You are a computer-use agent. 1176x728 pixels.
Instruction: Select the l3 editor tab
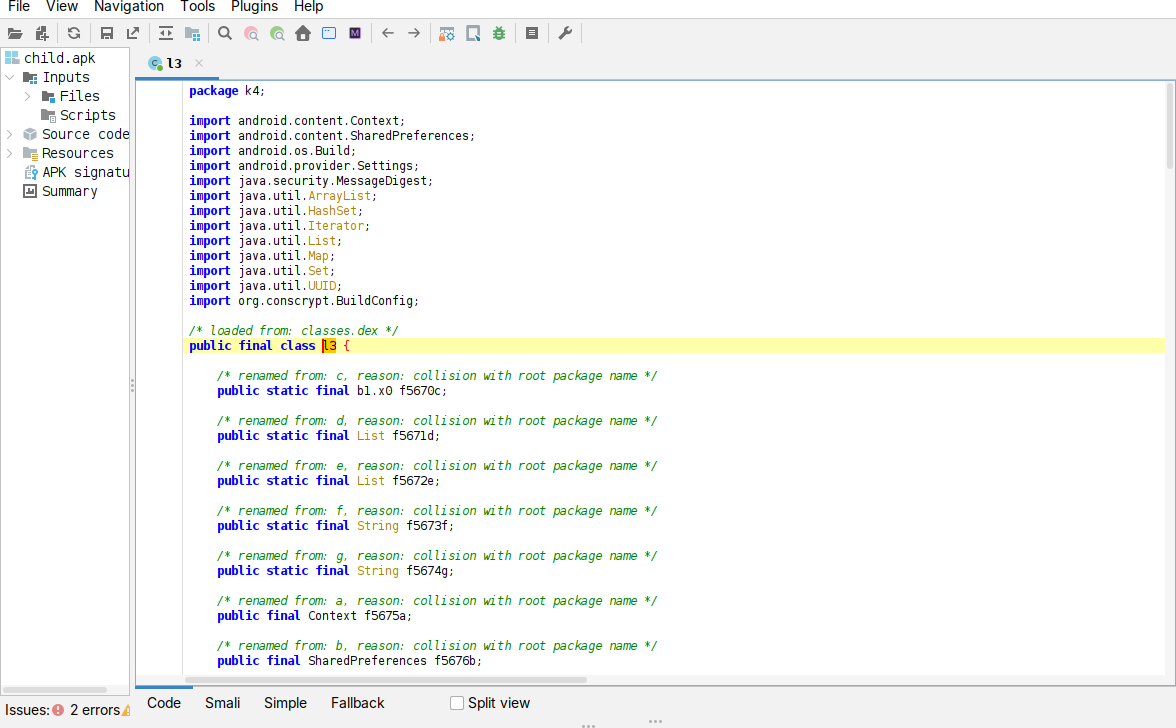(174, 64)
